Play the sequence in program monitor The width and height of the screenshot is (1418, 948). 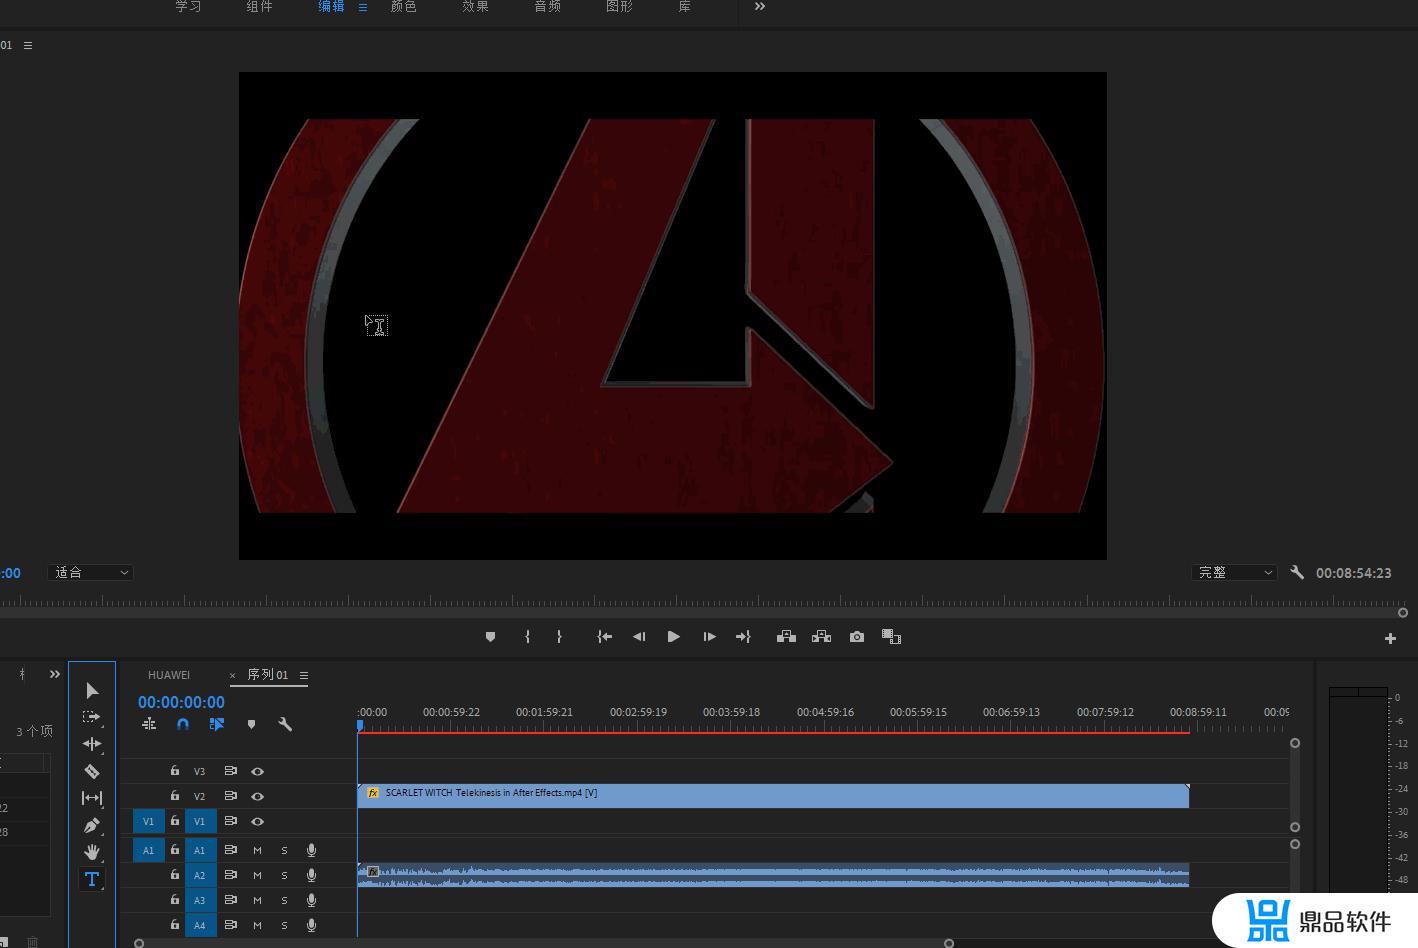click(x=673, y=637)
